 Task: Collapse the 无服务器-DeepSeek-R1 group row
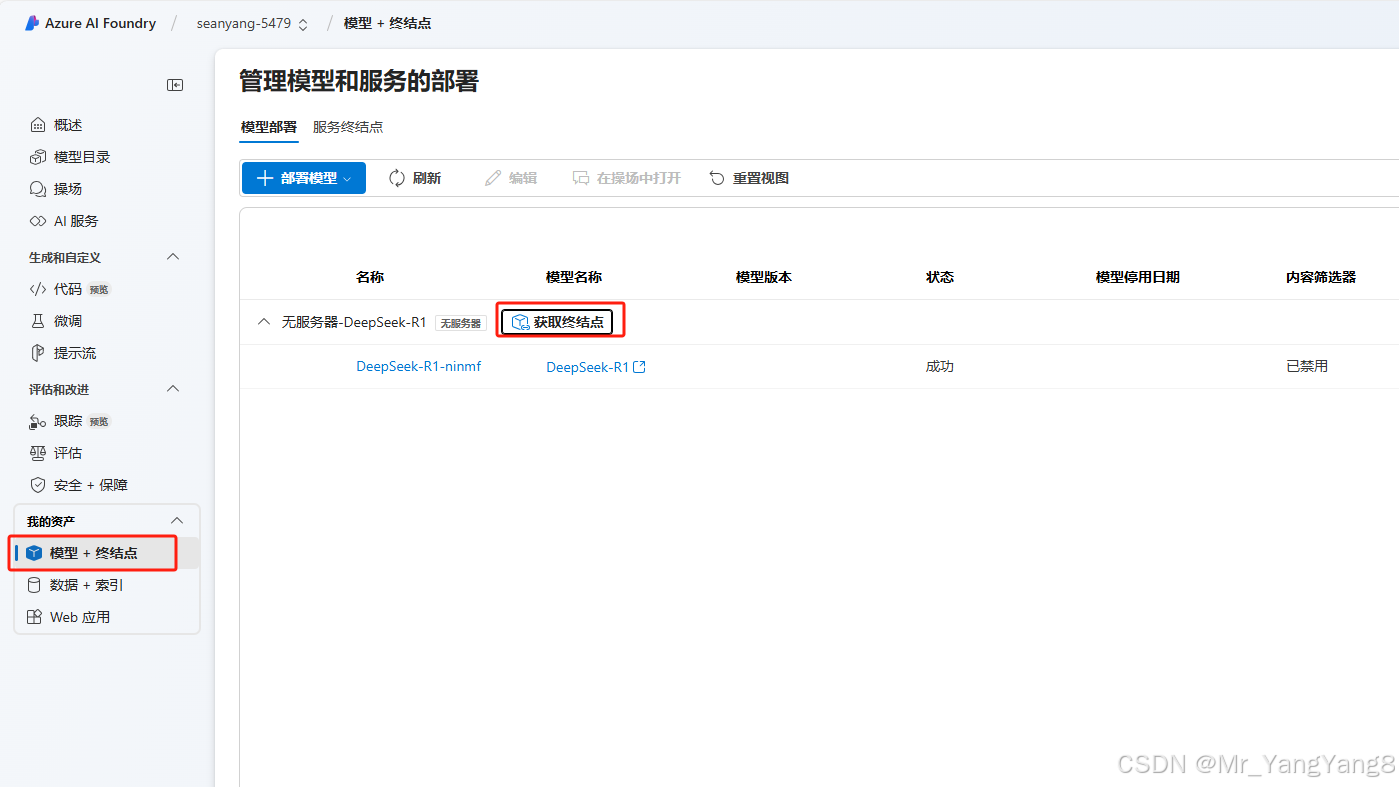(x=264, y=322)
